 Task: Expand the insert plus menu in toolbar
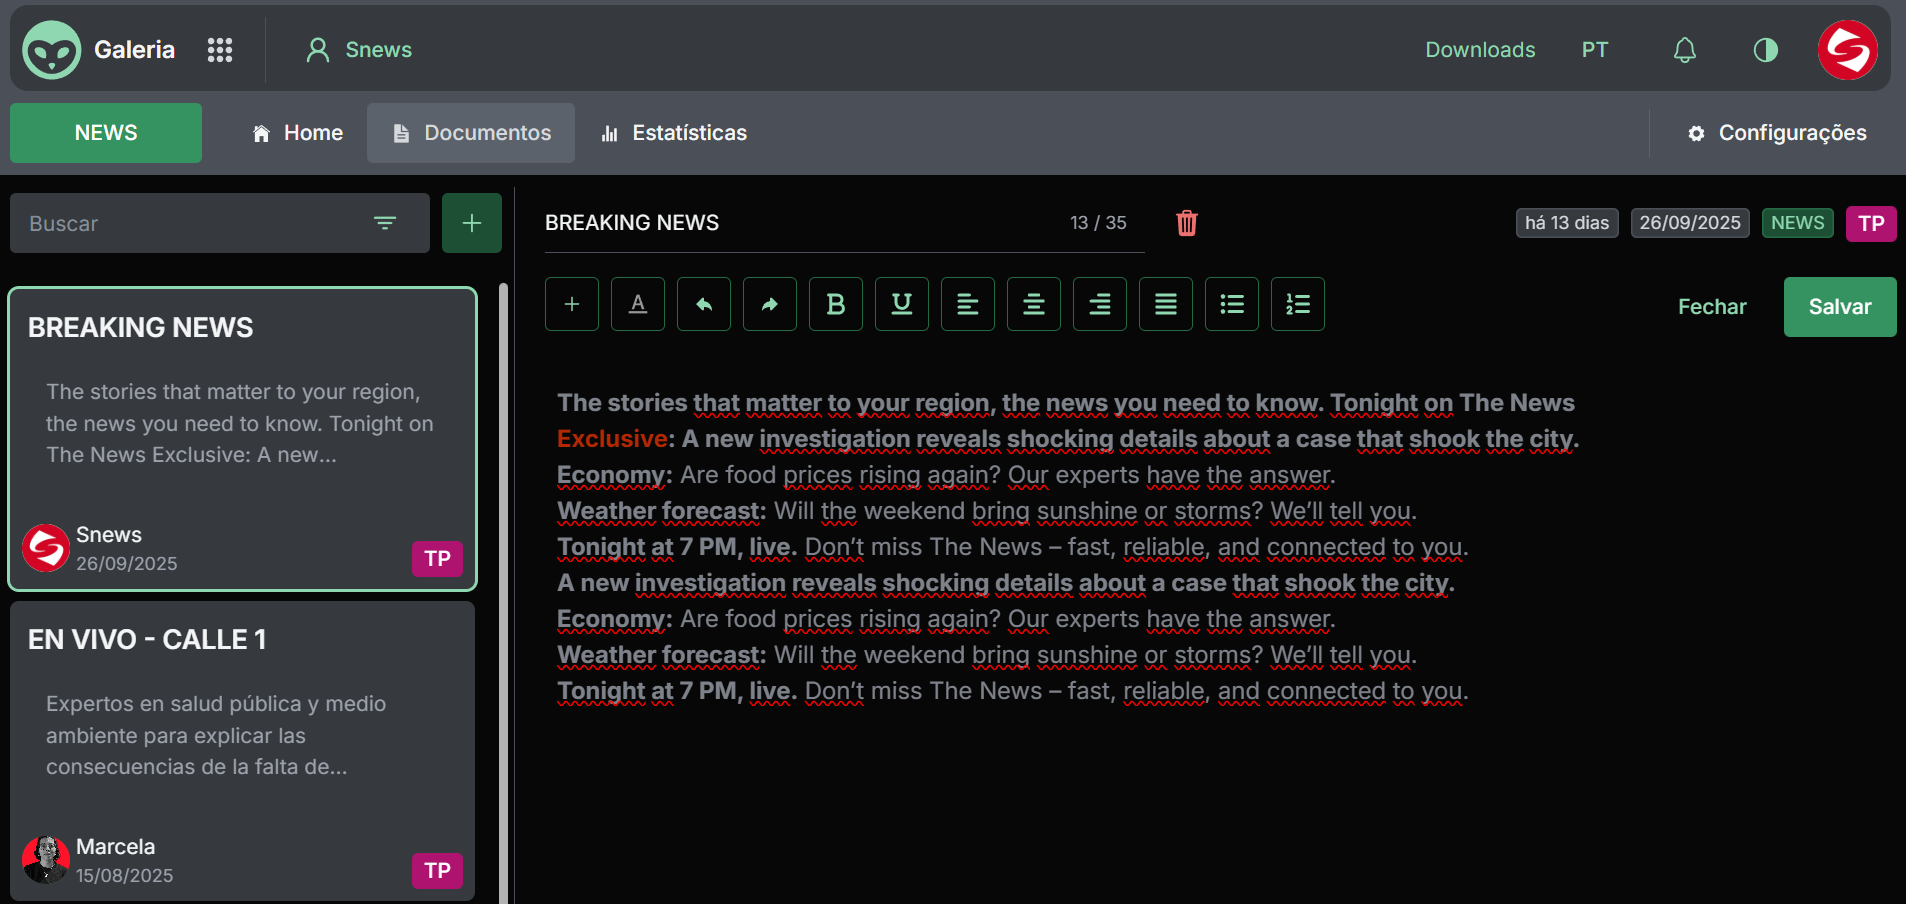[572, 304]
